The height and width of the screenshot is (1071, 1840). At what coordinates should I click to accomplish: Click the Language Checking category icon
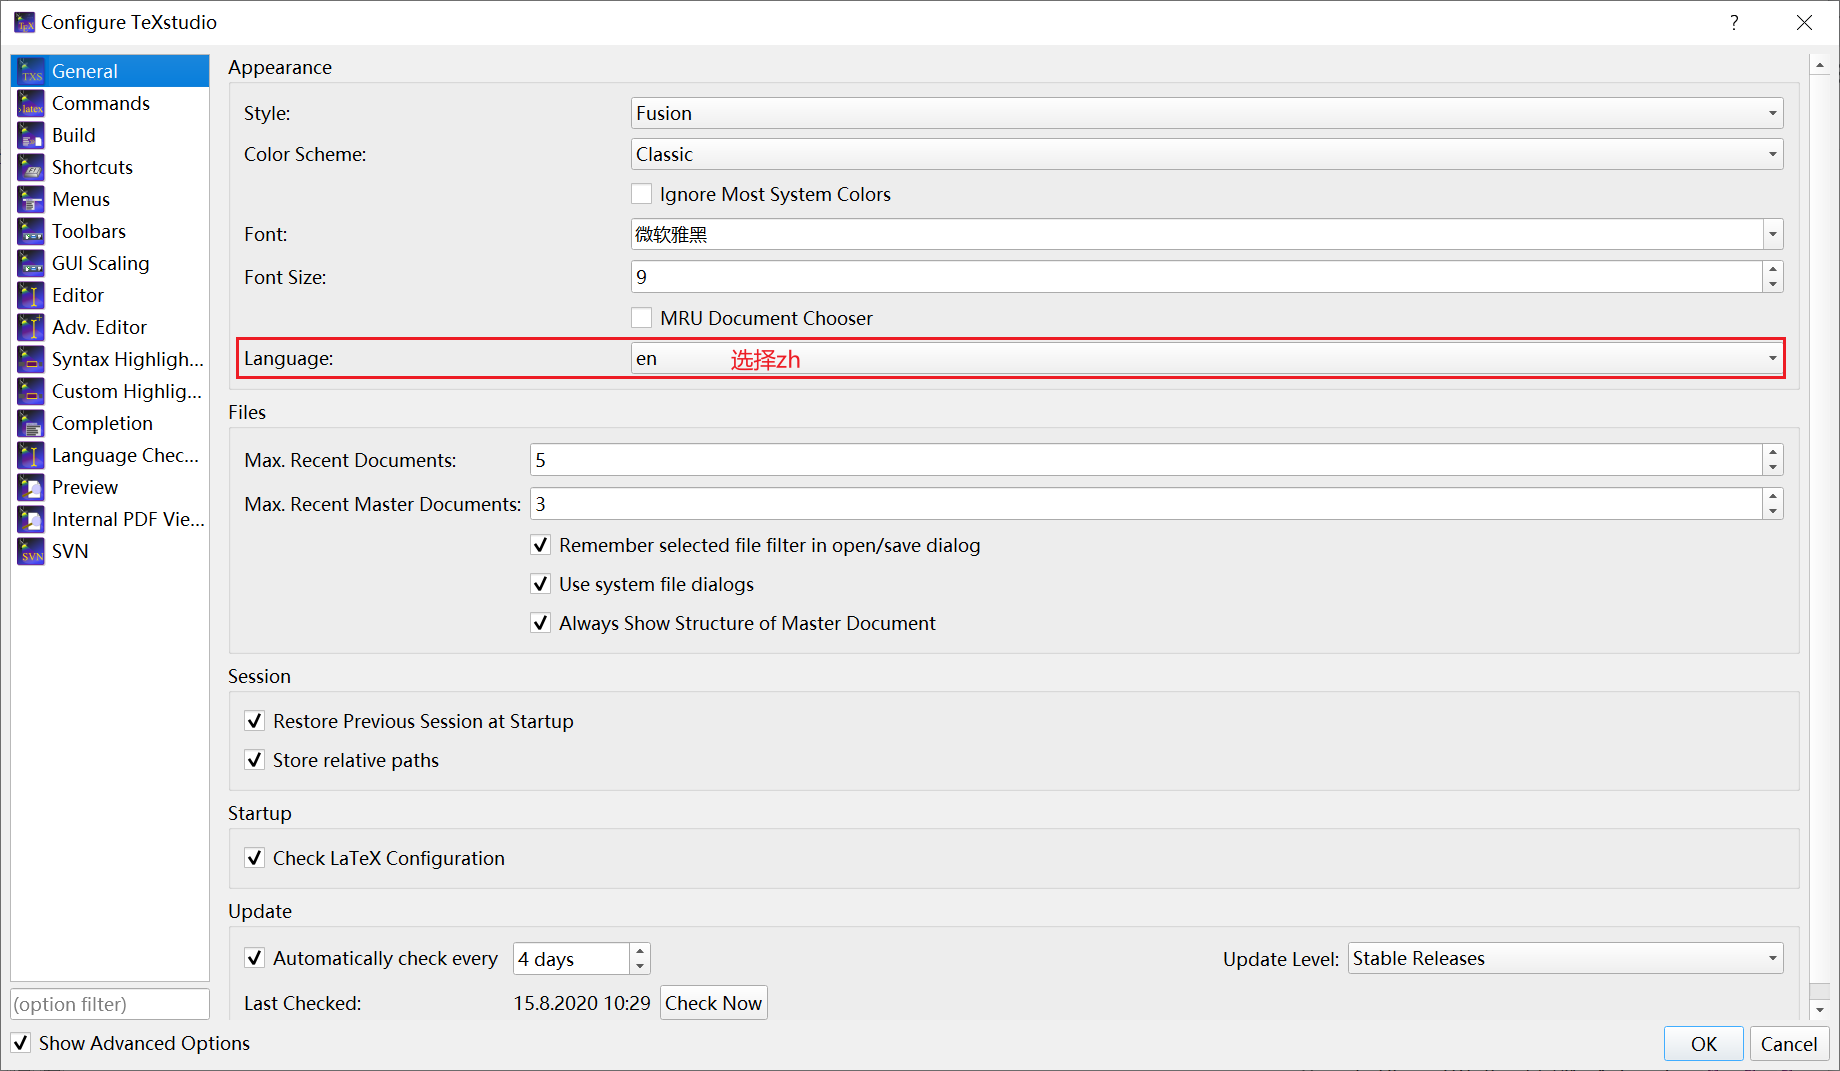pos(31,455)
